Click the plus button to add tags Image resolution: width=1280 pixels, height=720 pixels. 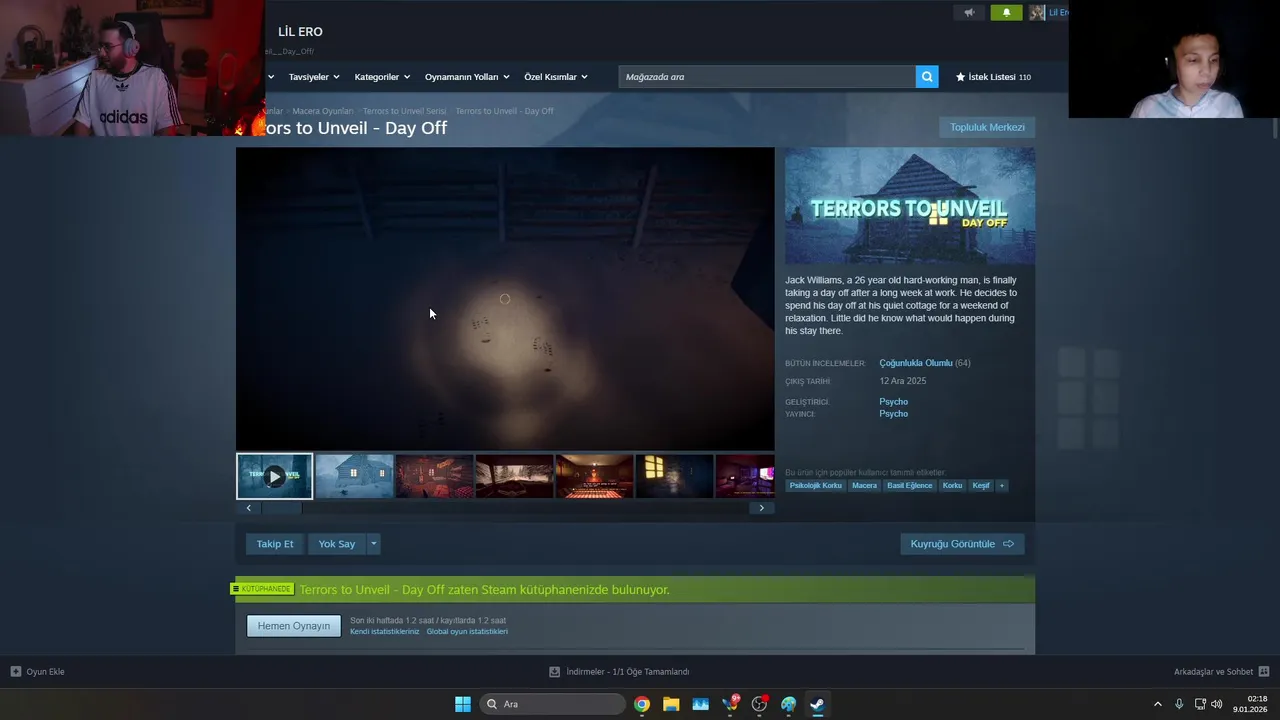[1002, 486]
